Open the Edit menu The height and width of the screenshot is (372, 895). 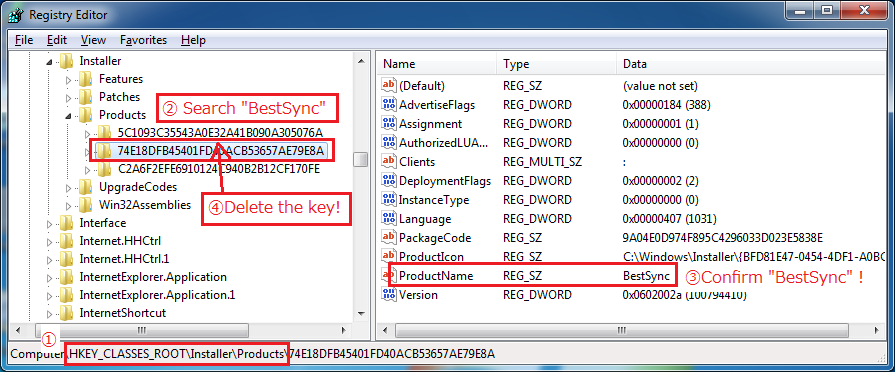pyautogui.click(x=57, y=40)
